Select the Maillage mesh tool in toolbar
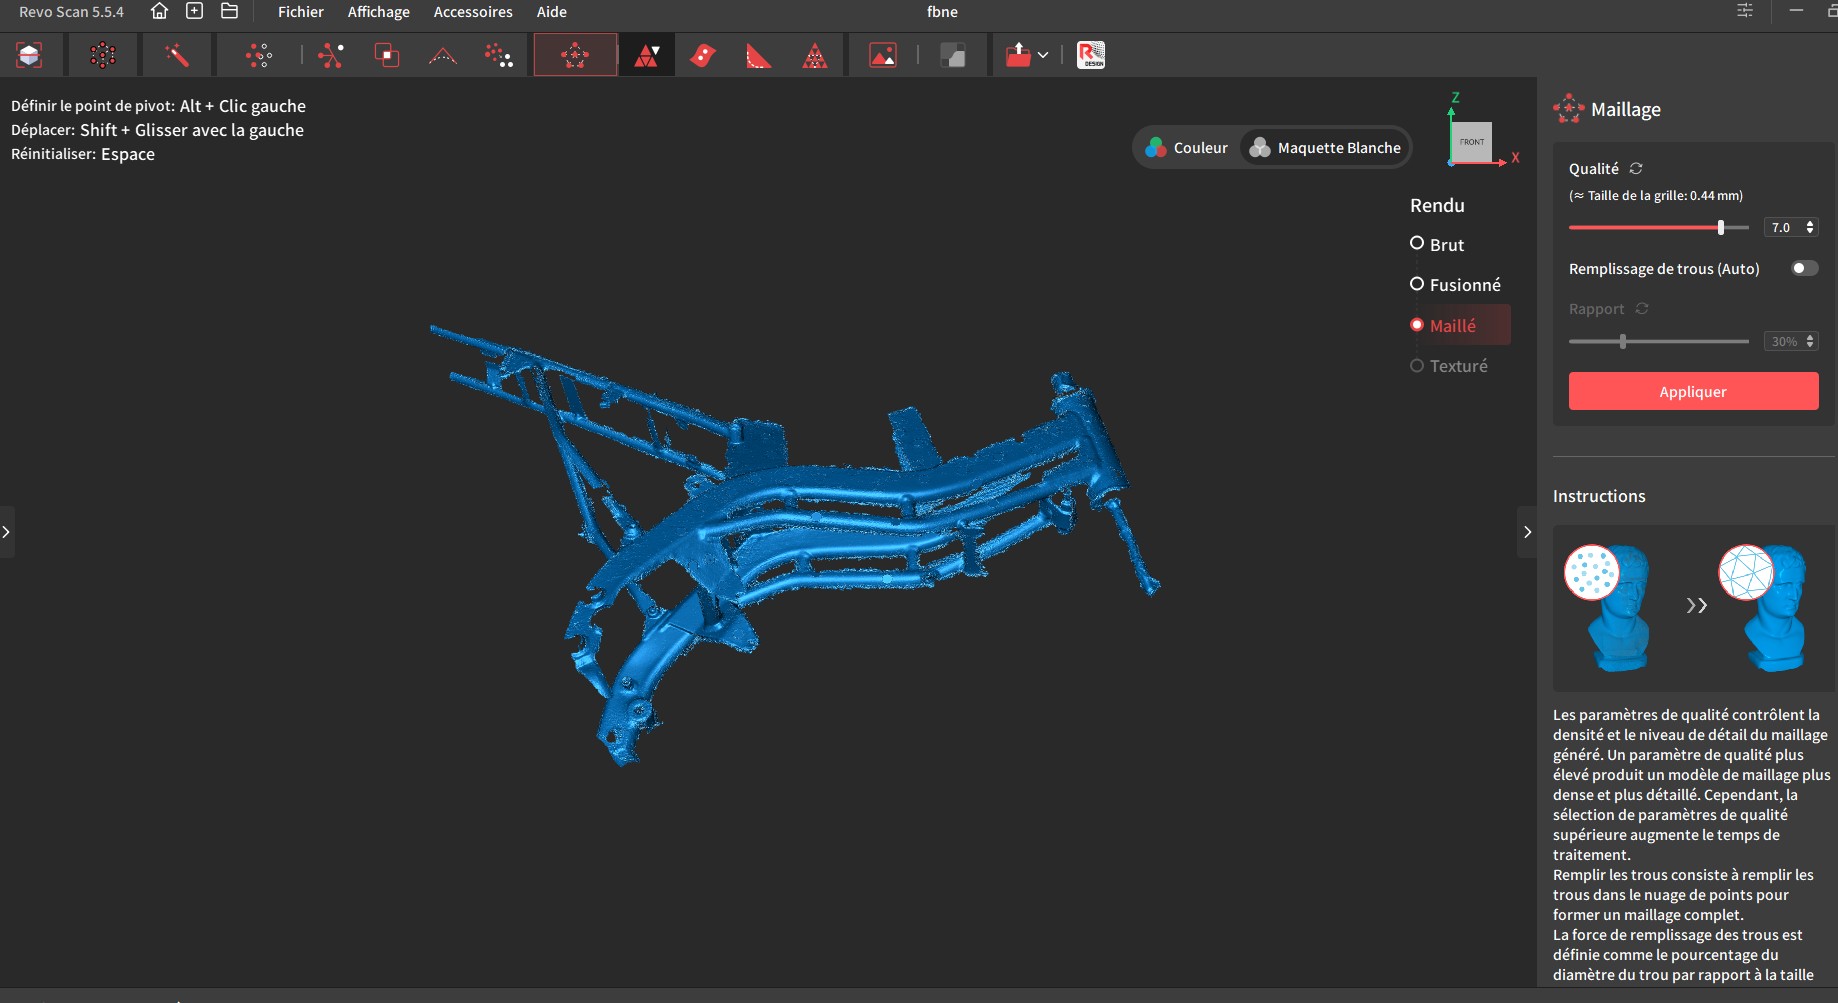This screenshot has height=1003, width=1838. point(575,55)
